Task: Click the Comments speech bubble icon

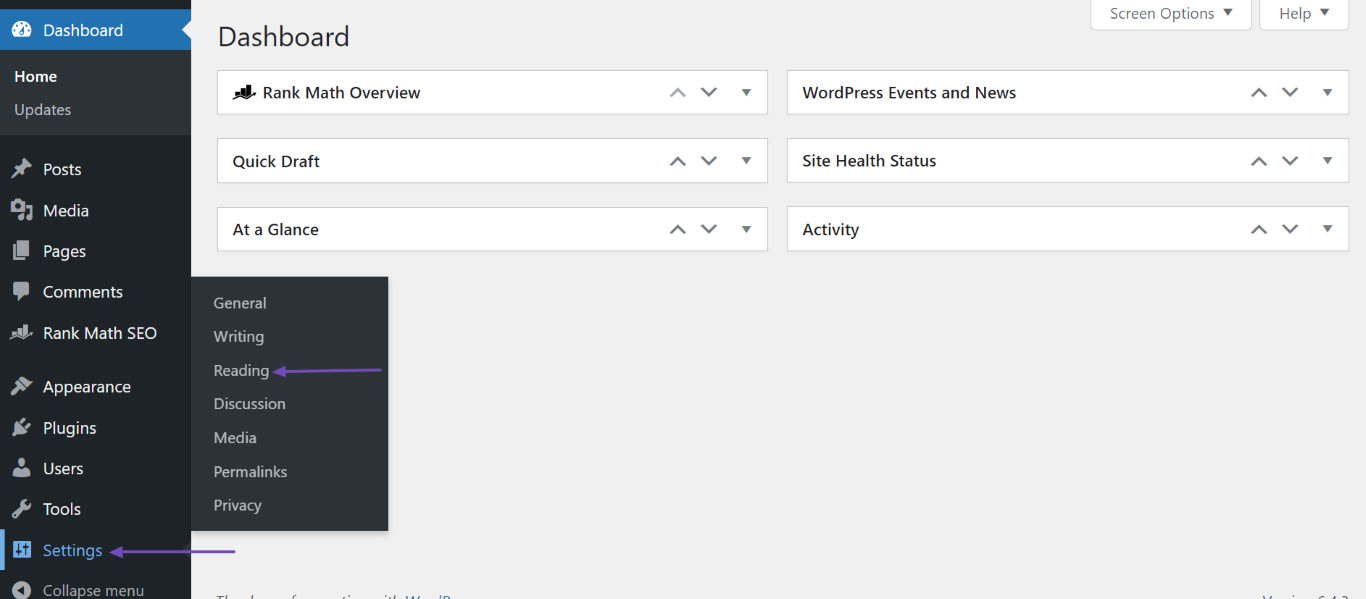Action: pos(21,292)
